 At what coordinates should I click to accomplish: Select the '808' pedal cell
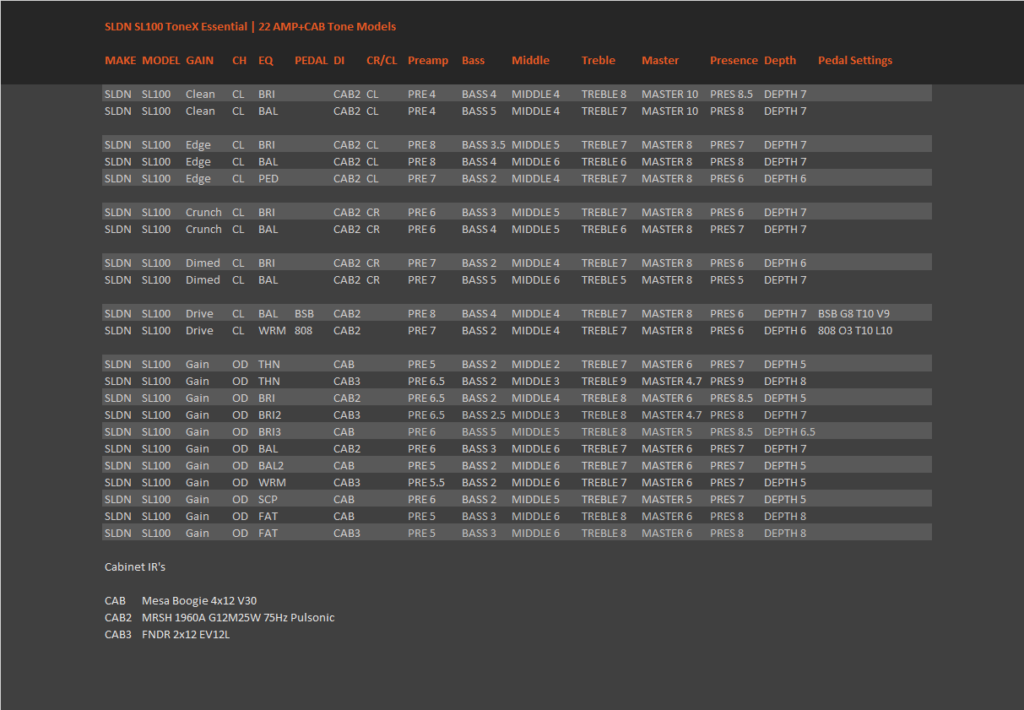pyautogui.click(x=303, y=331)
